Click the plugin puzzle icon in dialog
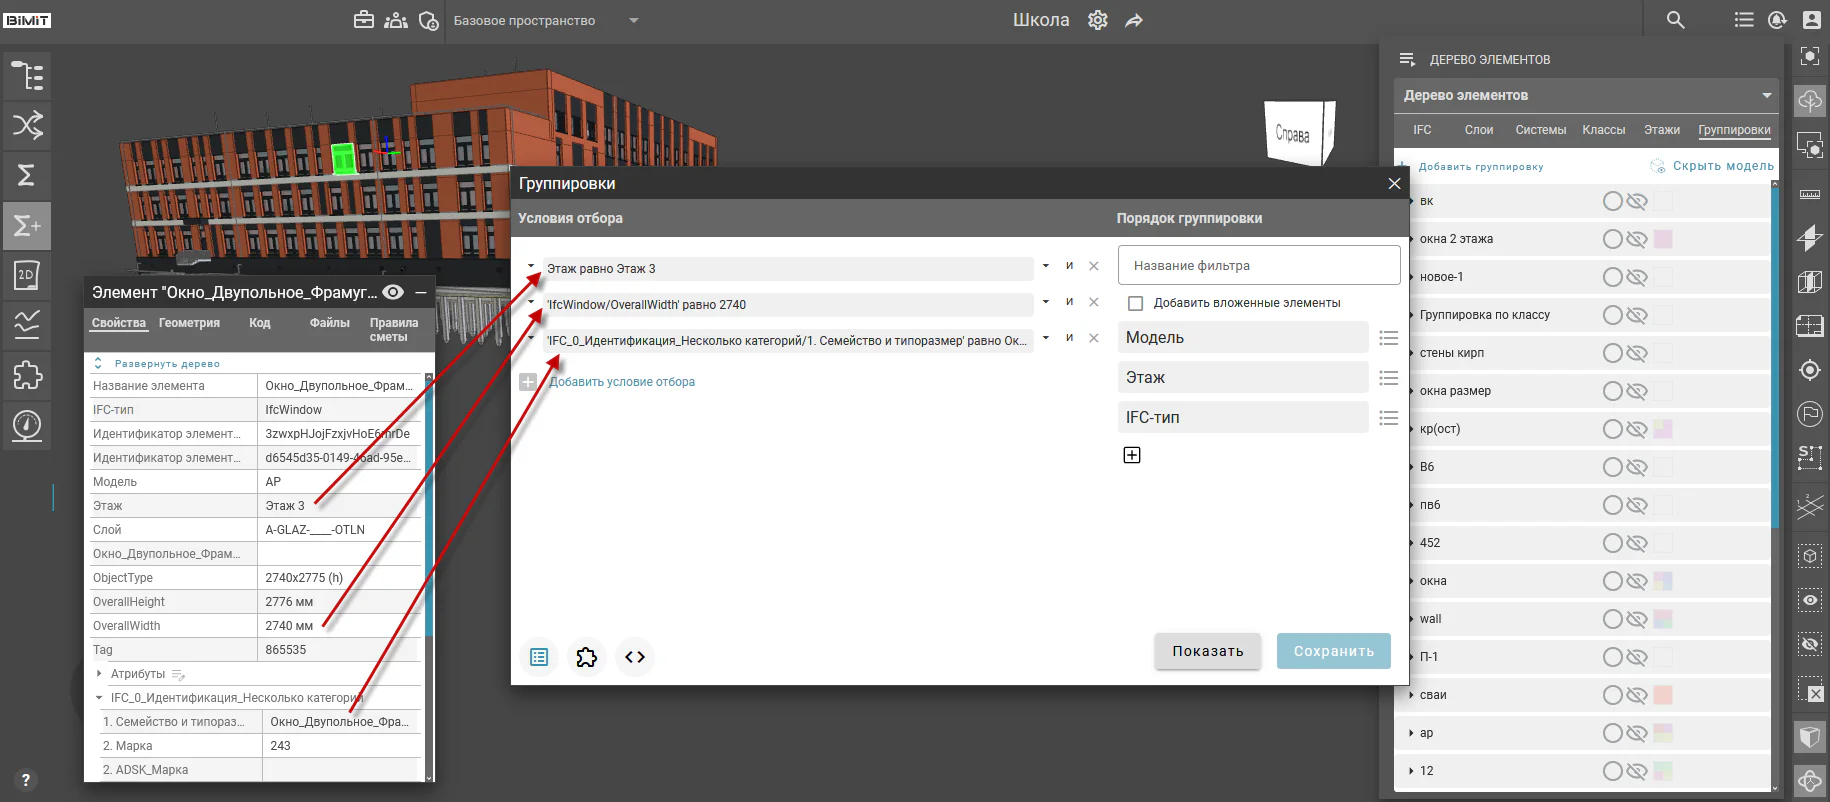Screen dimensions: 1830x802 [x=587, y=657]
